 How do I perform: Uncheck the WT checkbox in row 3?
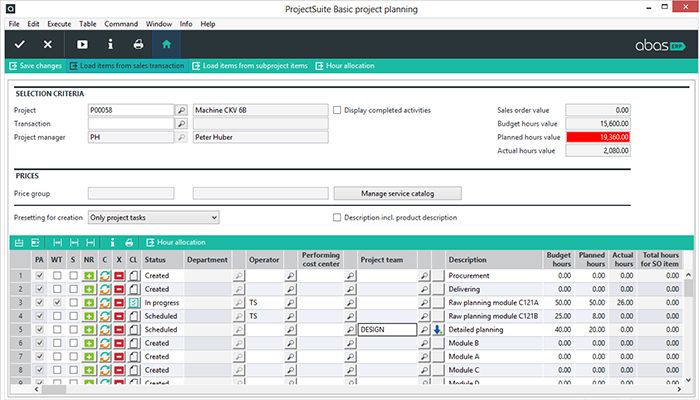57,302
